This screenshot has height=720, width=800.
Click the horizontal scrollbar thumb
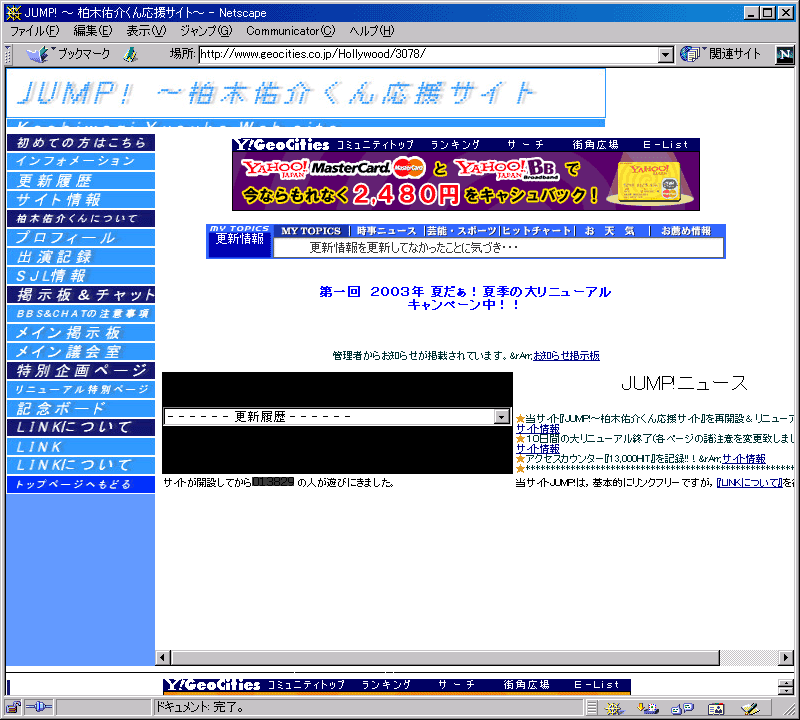[x=445, y=658]
